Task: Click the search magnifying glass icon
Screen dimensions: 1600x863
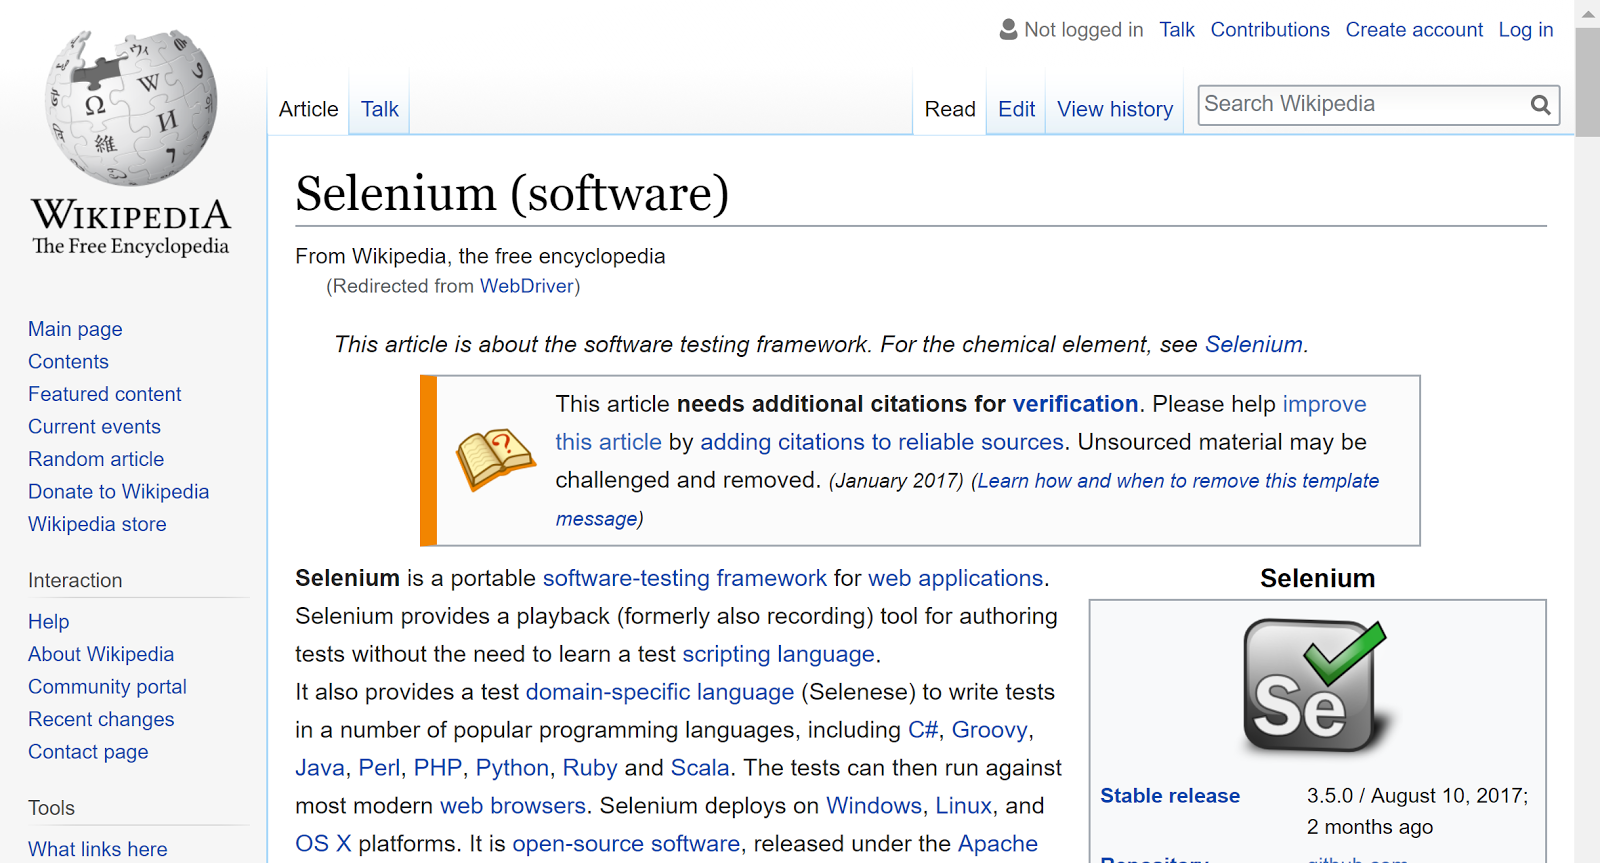Action: (1540, 105)
